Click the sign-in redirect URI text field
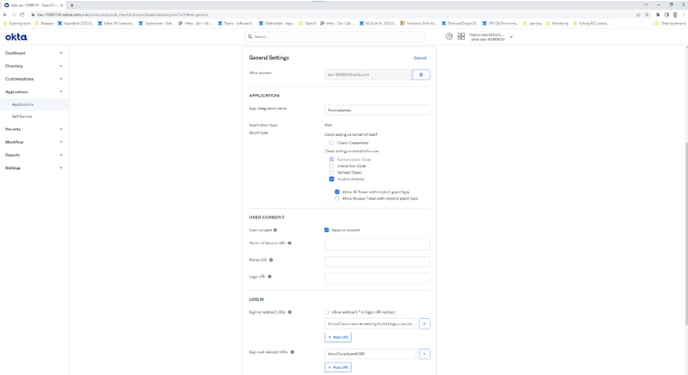688x375 pixels. click(370, 324)
